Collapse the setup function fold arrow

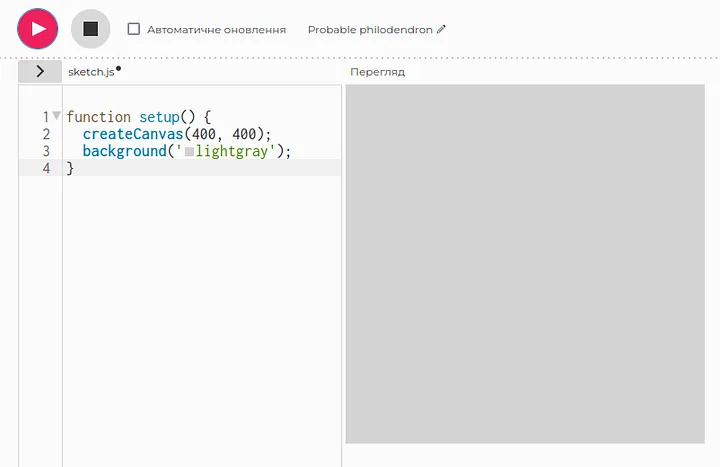tap(56, 116)
